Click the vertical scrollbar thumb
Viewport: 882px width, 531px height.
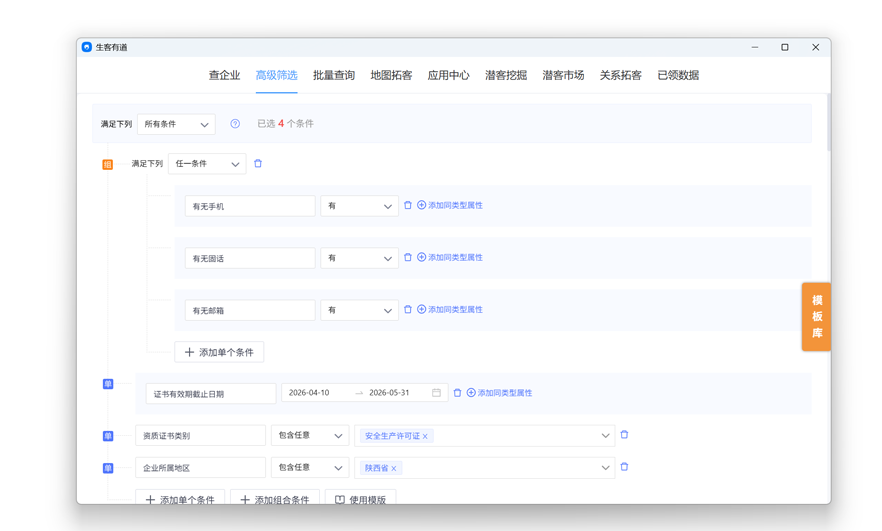[x=829, y=123]
